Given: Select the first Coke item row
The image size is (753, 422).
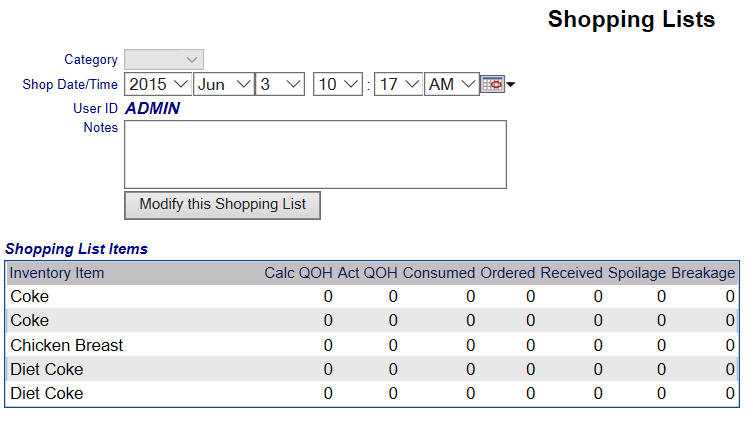Looking at the screenshot, I should coord(372,296).
